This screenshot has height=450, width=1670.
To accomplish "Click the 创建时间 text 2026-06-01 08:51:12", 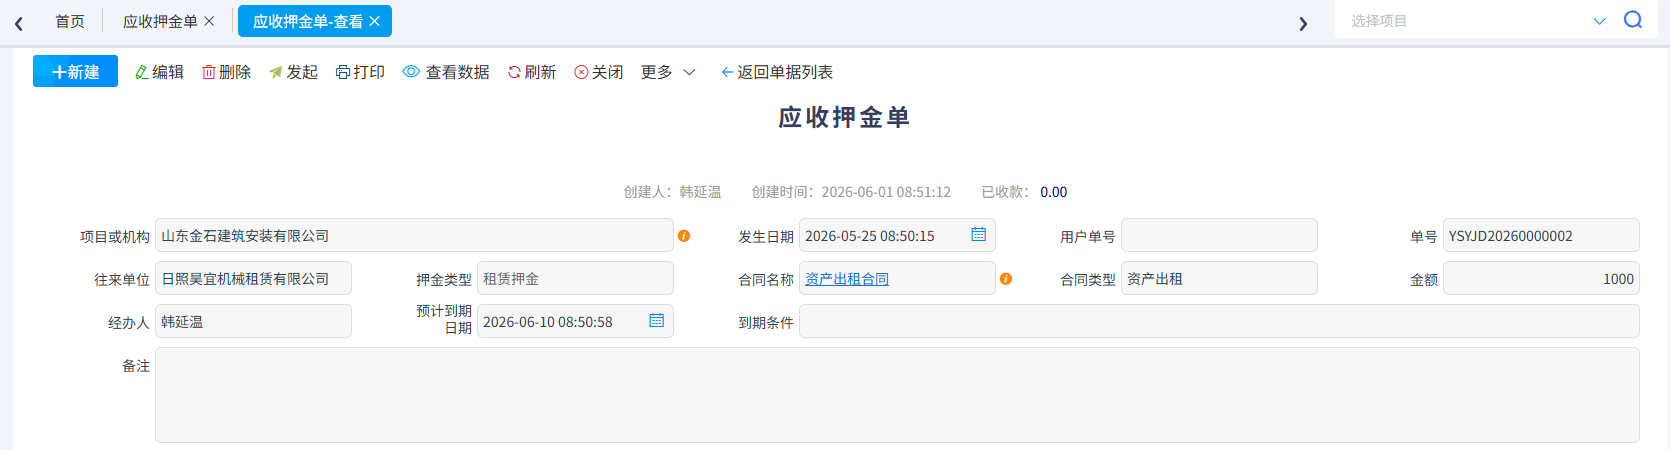I will [886, 192].
